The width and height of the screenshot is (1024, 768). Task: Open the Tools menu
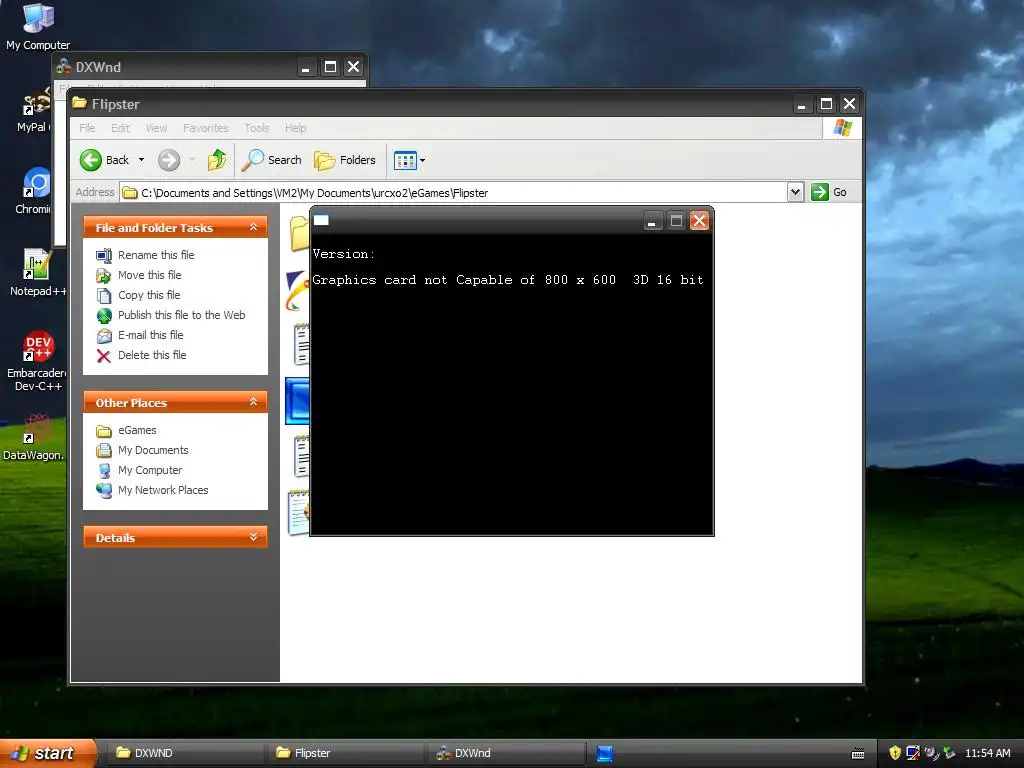[257, 128]
